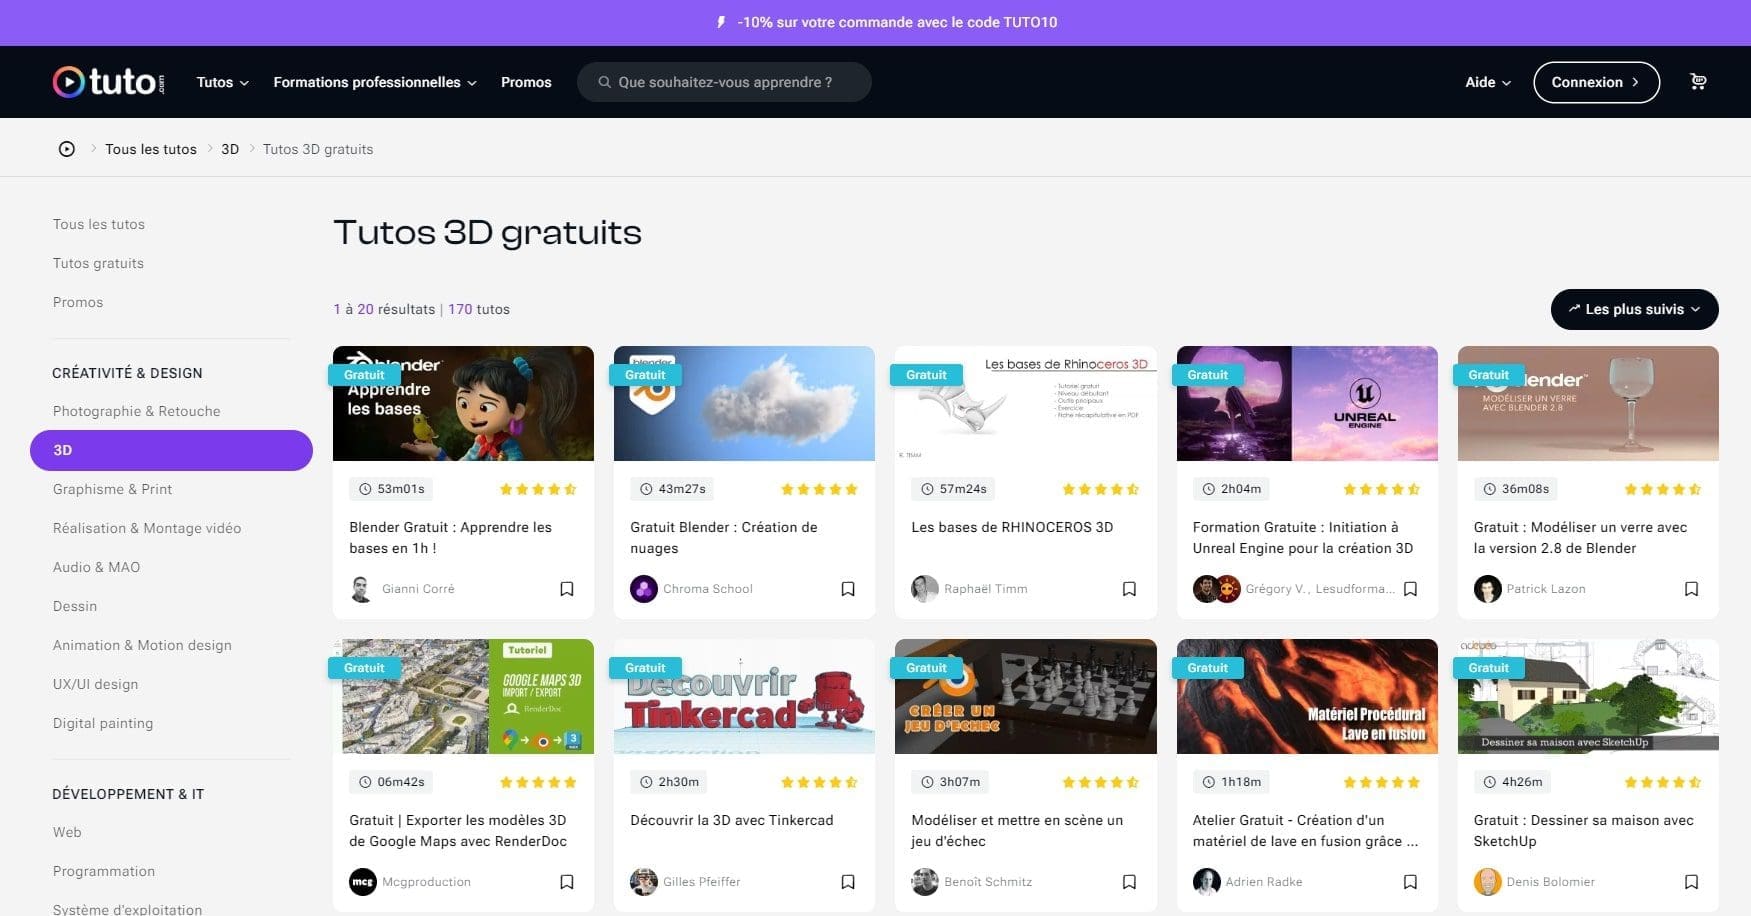Image resolution: width=1751 pixels, height=916 pixels.
Task: Select Dessin category in sidebar
Action: 75,606
